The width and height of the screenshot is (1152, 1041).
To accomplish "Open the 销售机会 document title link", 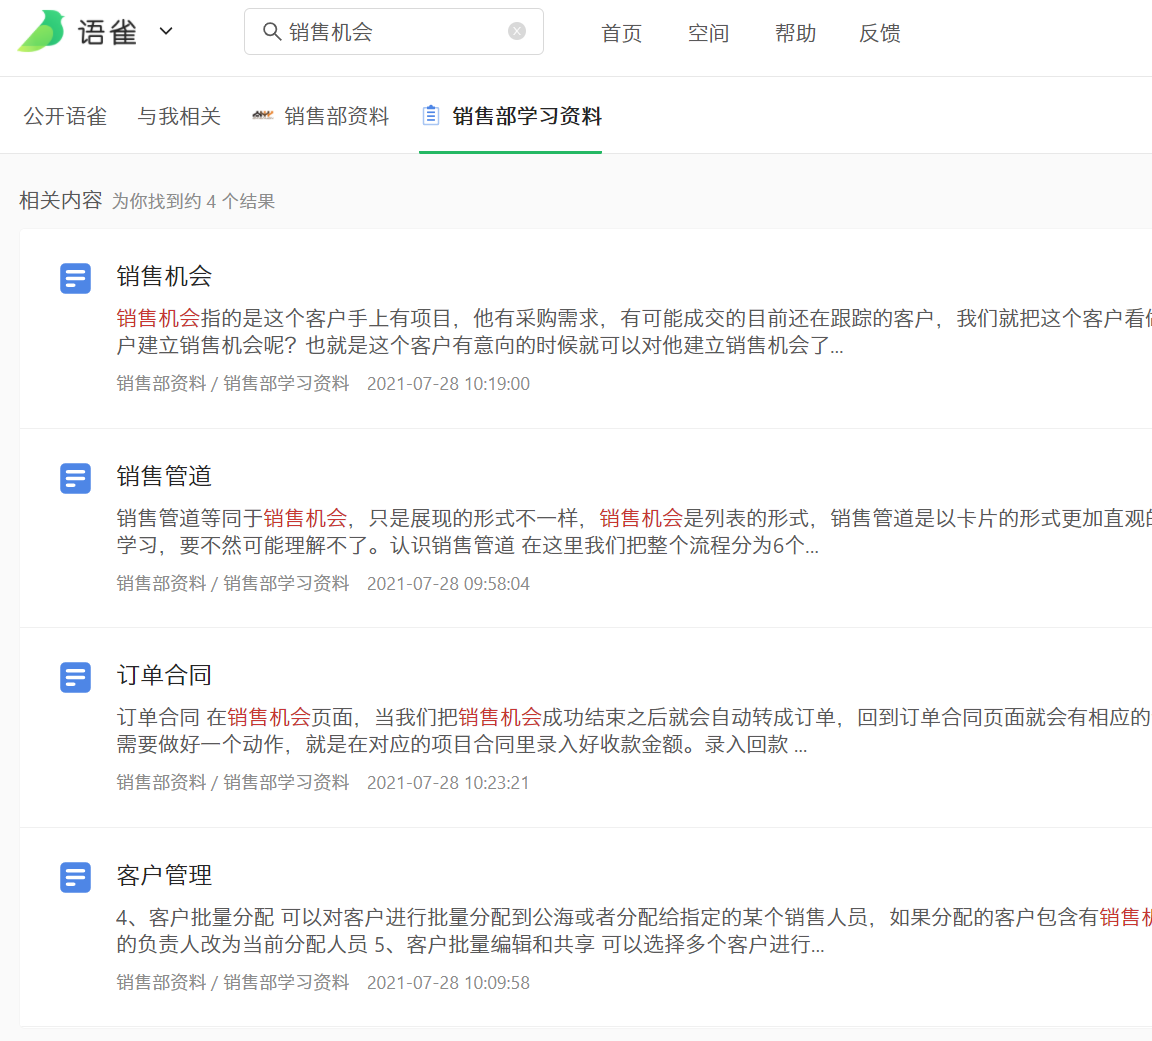I will [164, 276].
